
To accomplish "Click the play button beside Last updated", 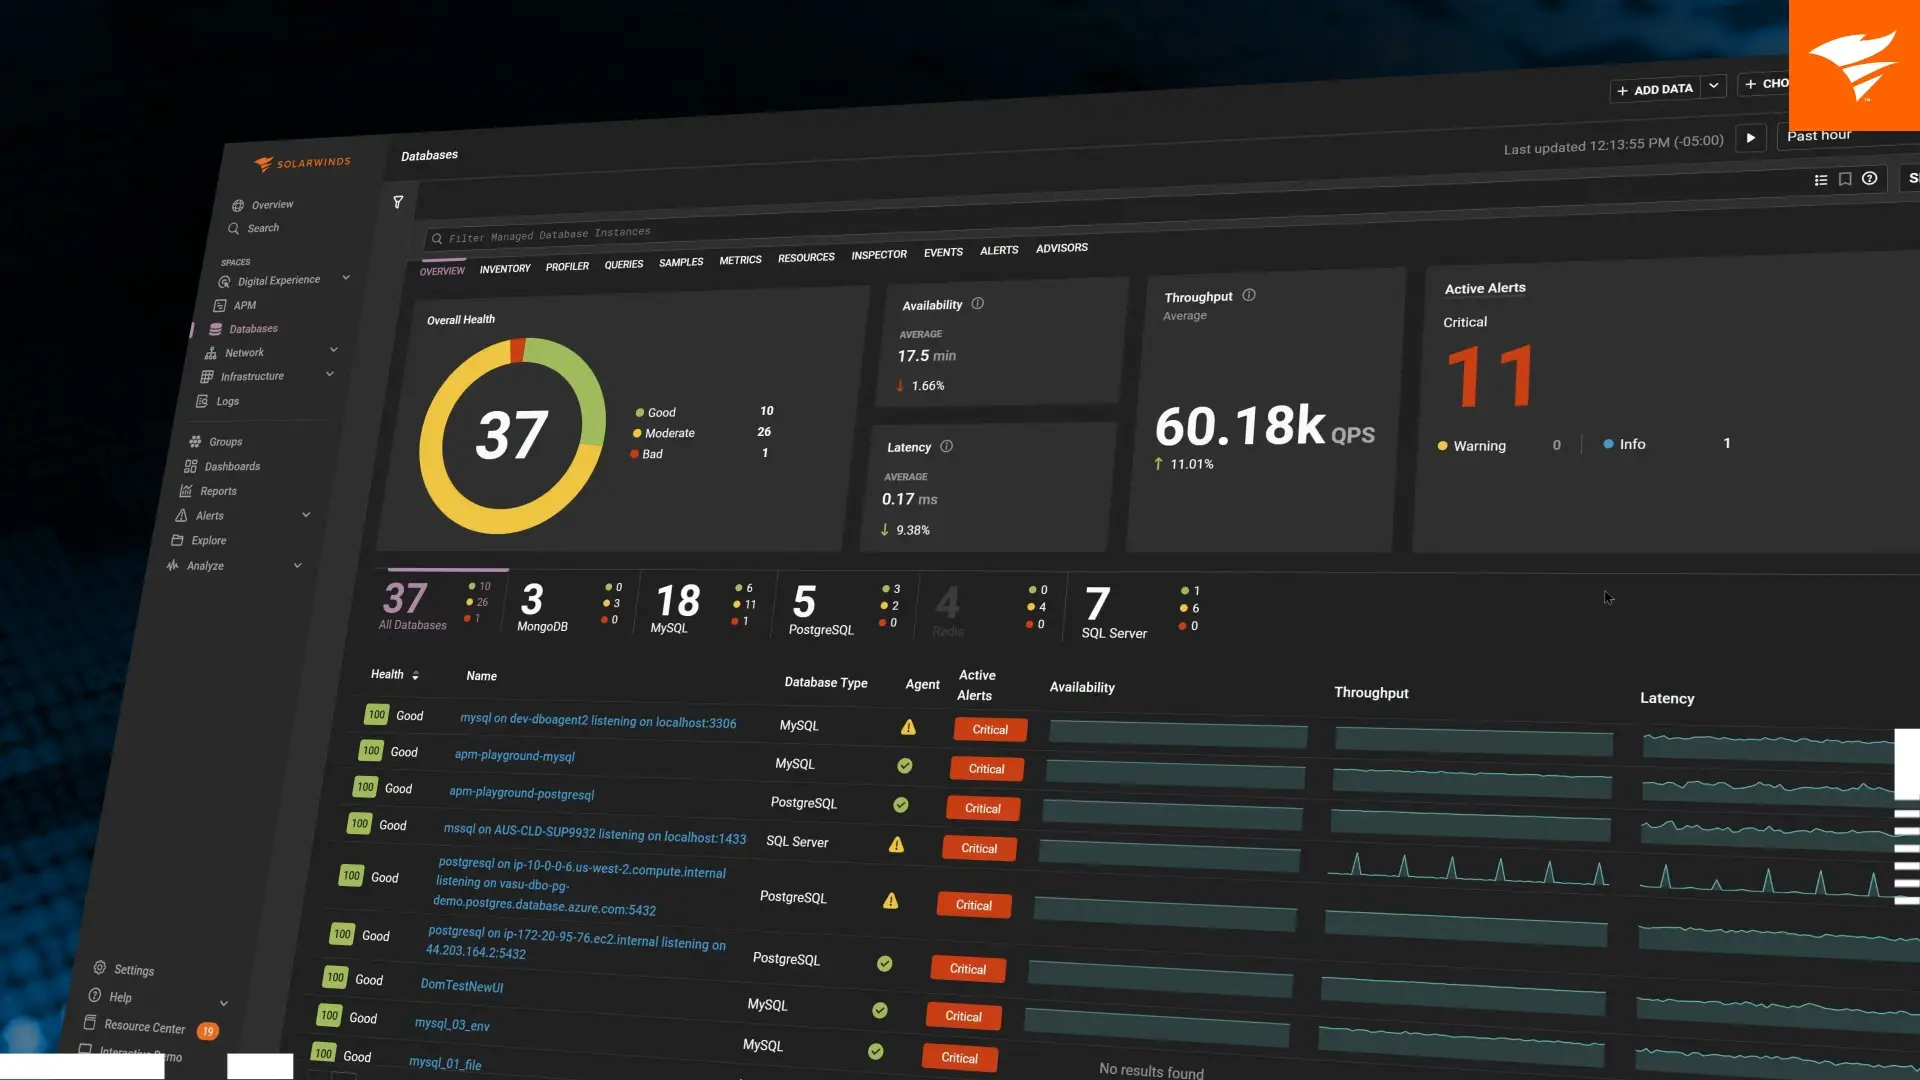I will (x=1751, y=138).
